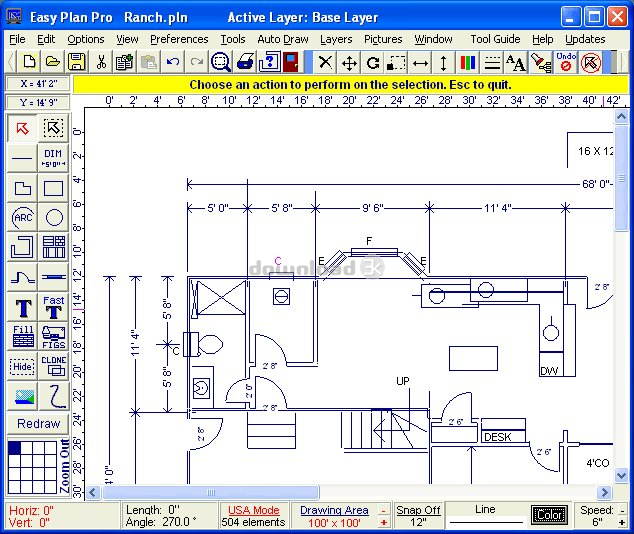This screenshot has width=634, height=534.
Task: Click the horizontal scrollbar right arrow
Action: pyautogui.click(x=605, y=492)
